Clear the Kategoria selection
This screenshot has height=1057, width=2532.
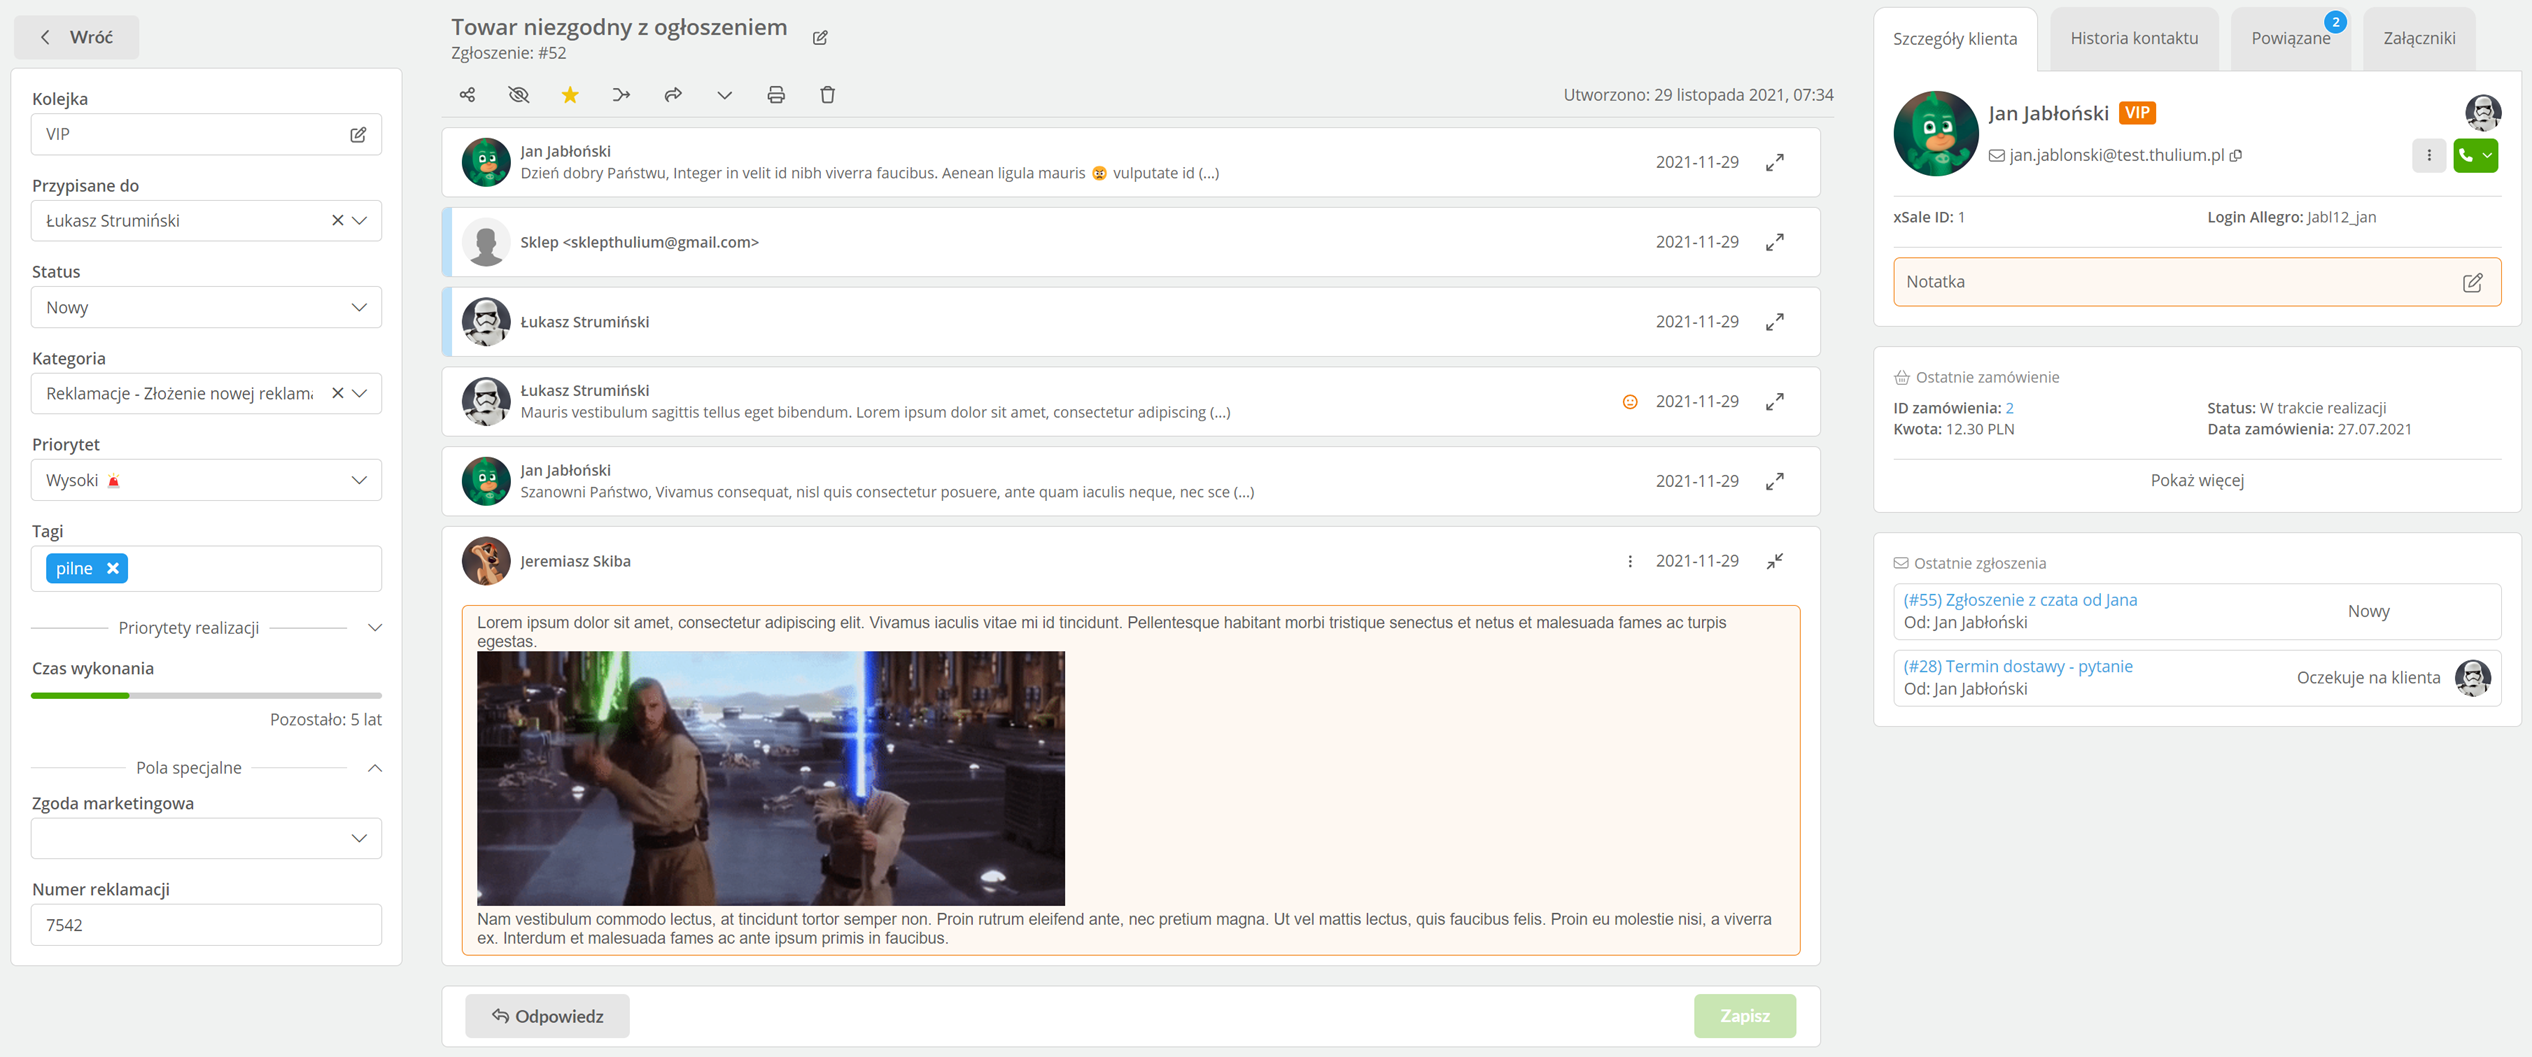click(x=337, y=393)
